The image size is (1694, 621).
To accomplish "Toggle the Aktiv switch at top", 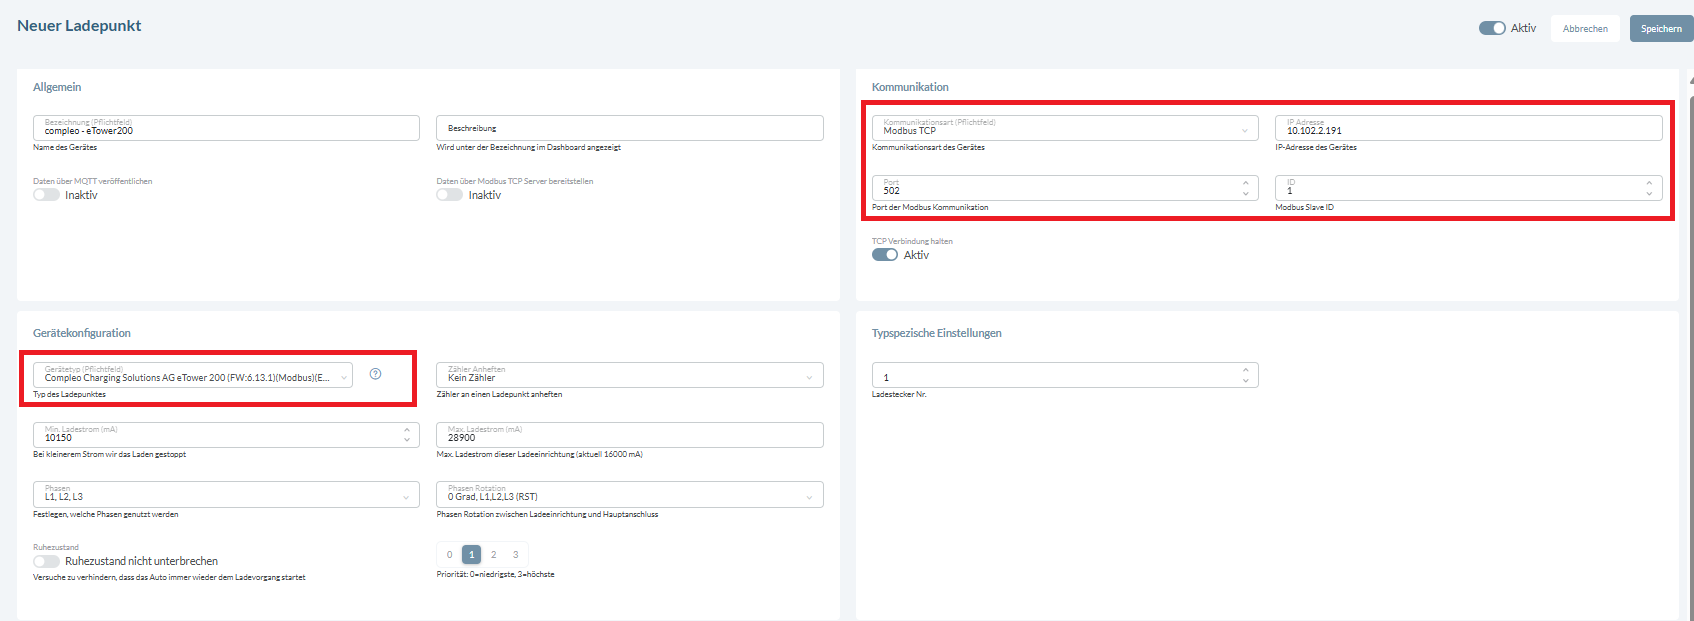I will 1492,28.
